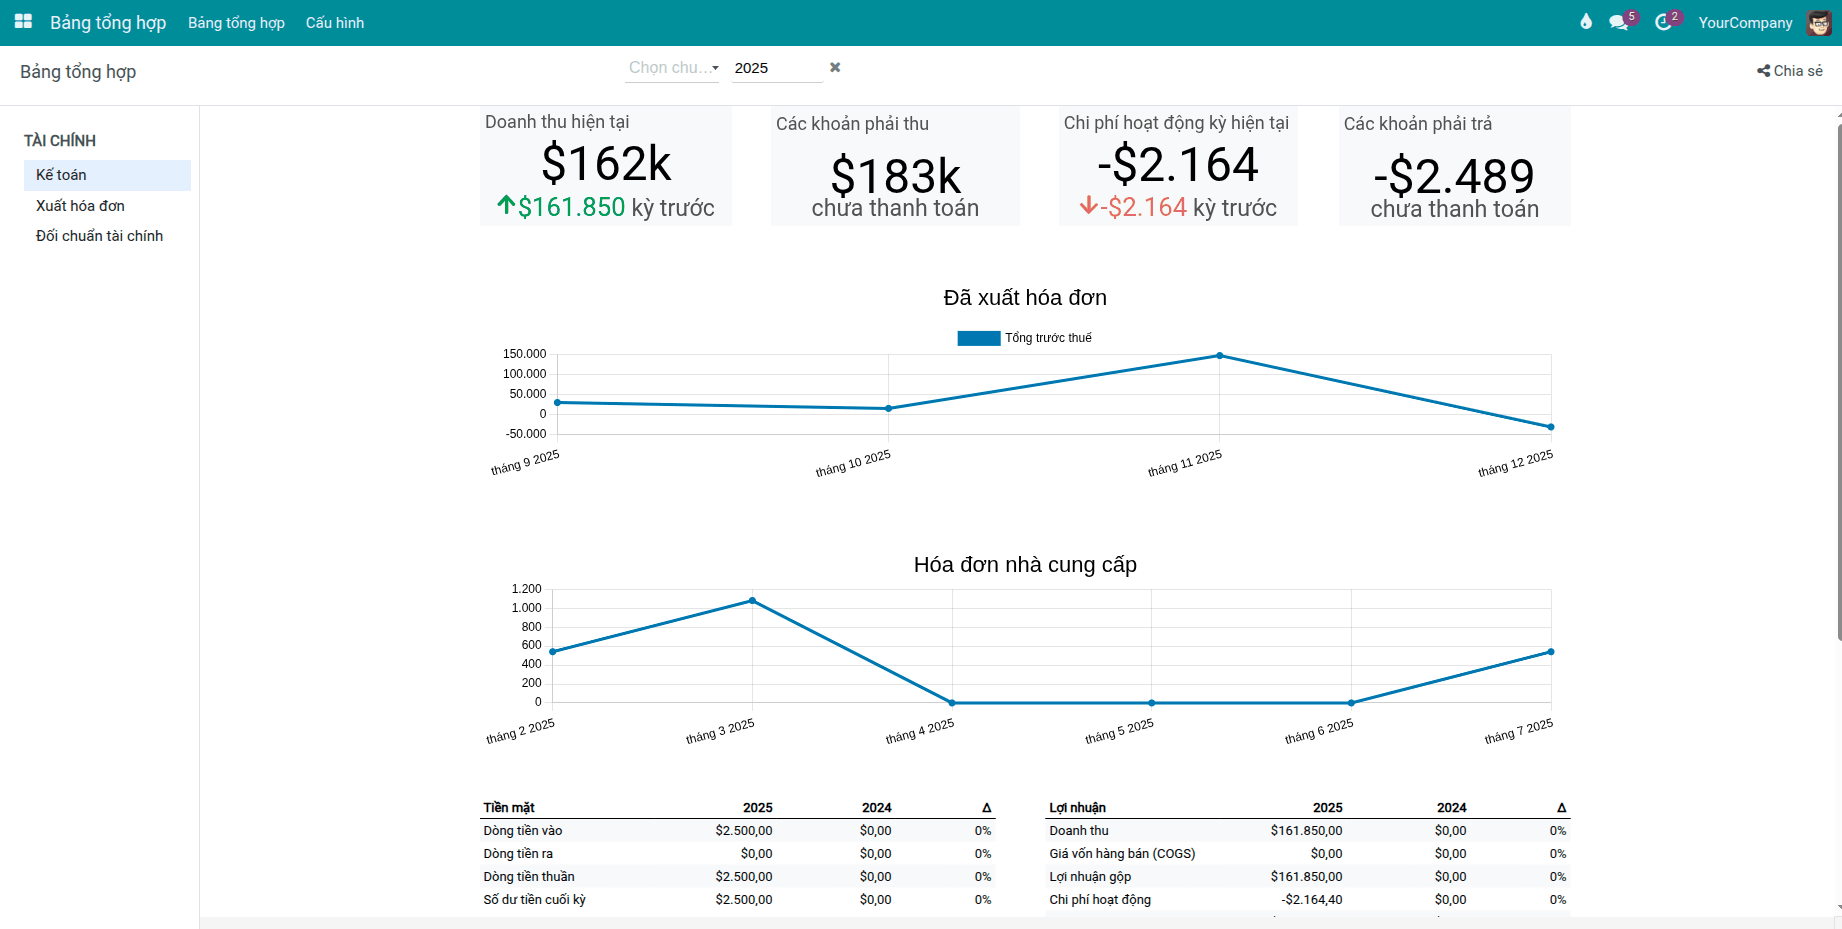This screenshot has width=1842, height=929.
Task: Open the Doanh thu hiện tại KPI card
Action: [605, 165]
